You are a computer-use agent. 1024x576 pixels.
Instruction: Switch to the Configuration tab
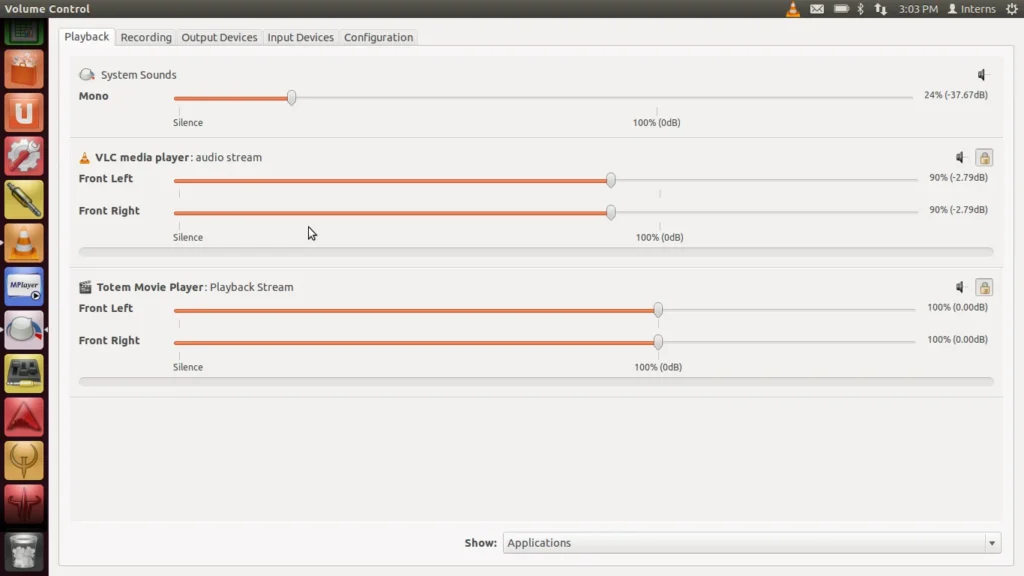pos(378,37)
